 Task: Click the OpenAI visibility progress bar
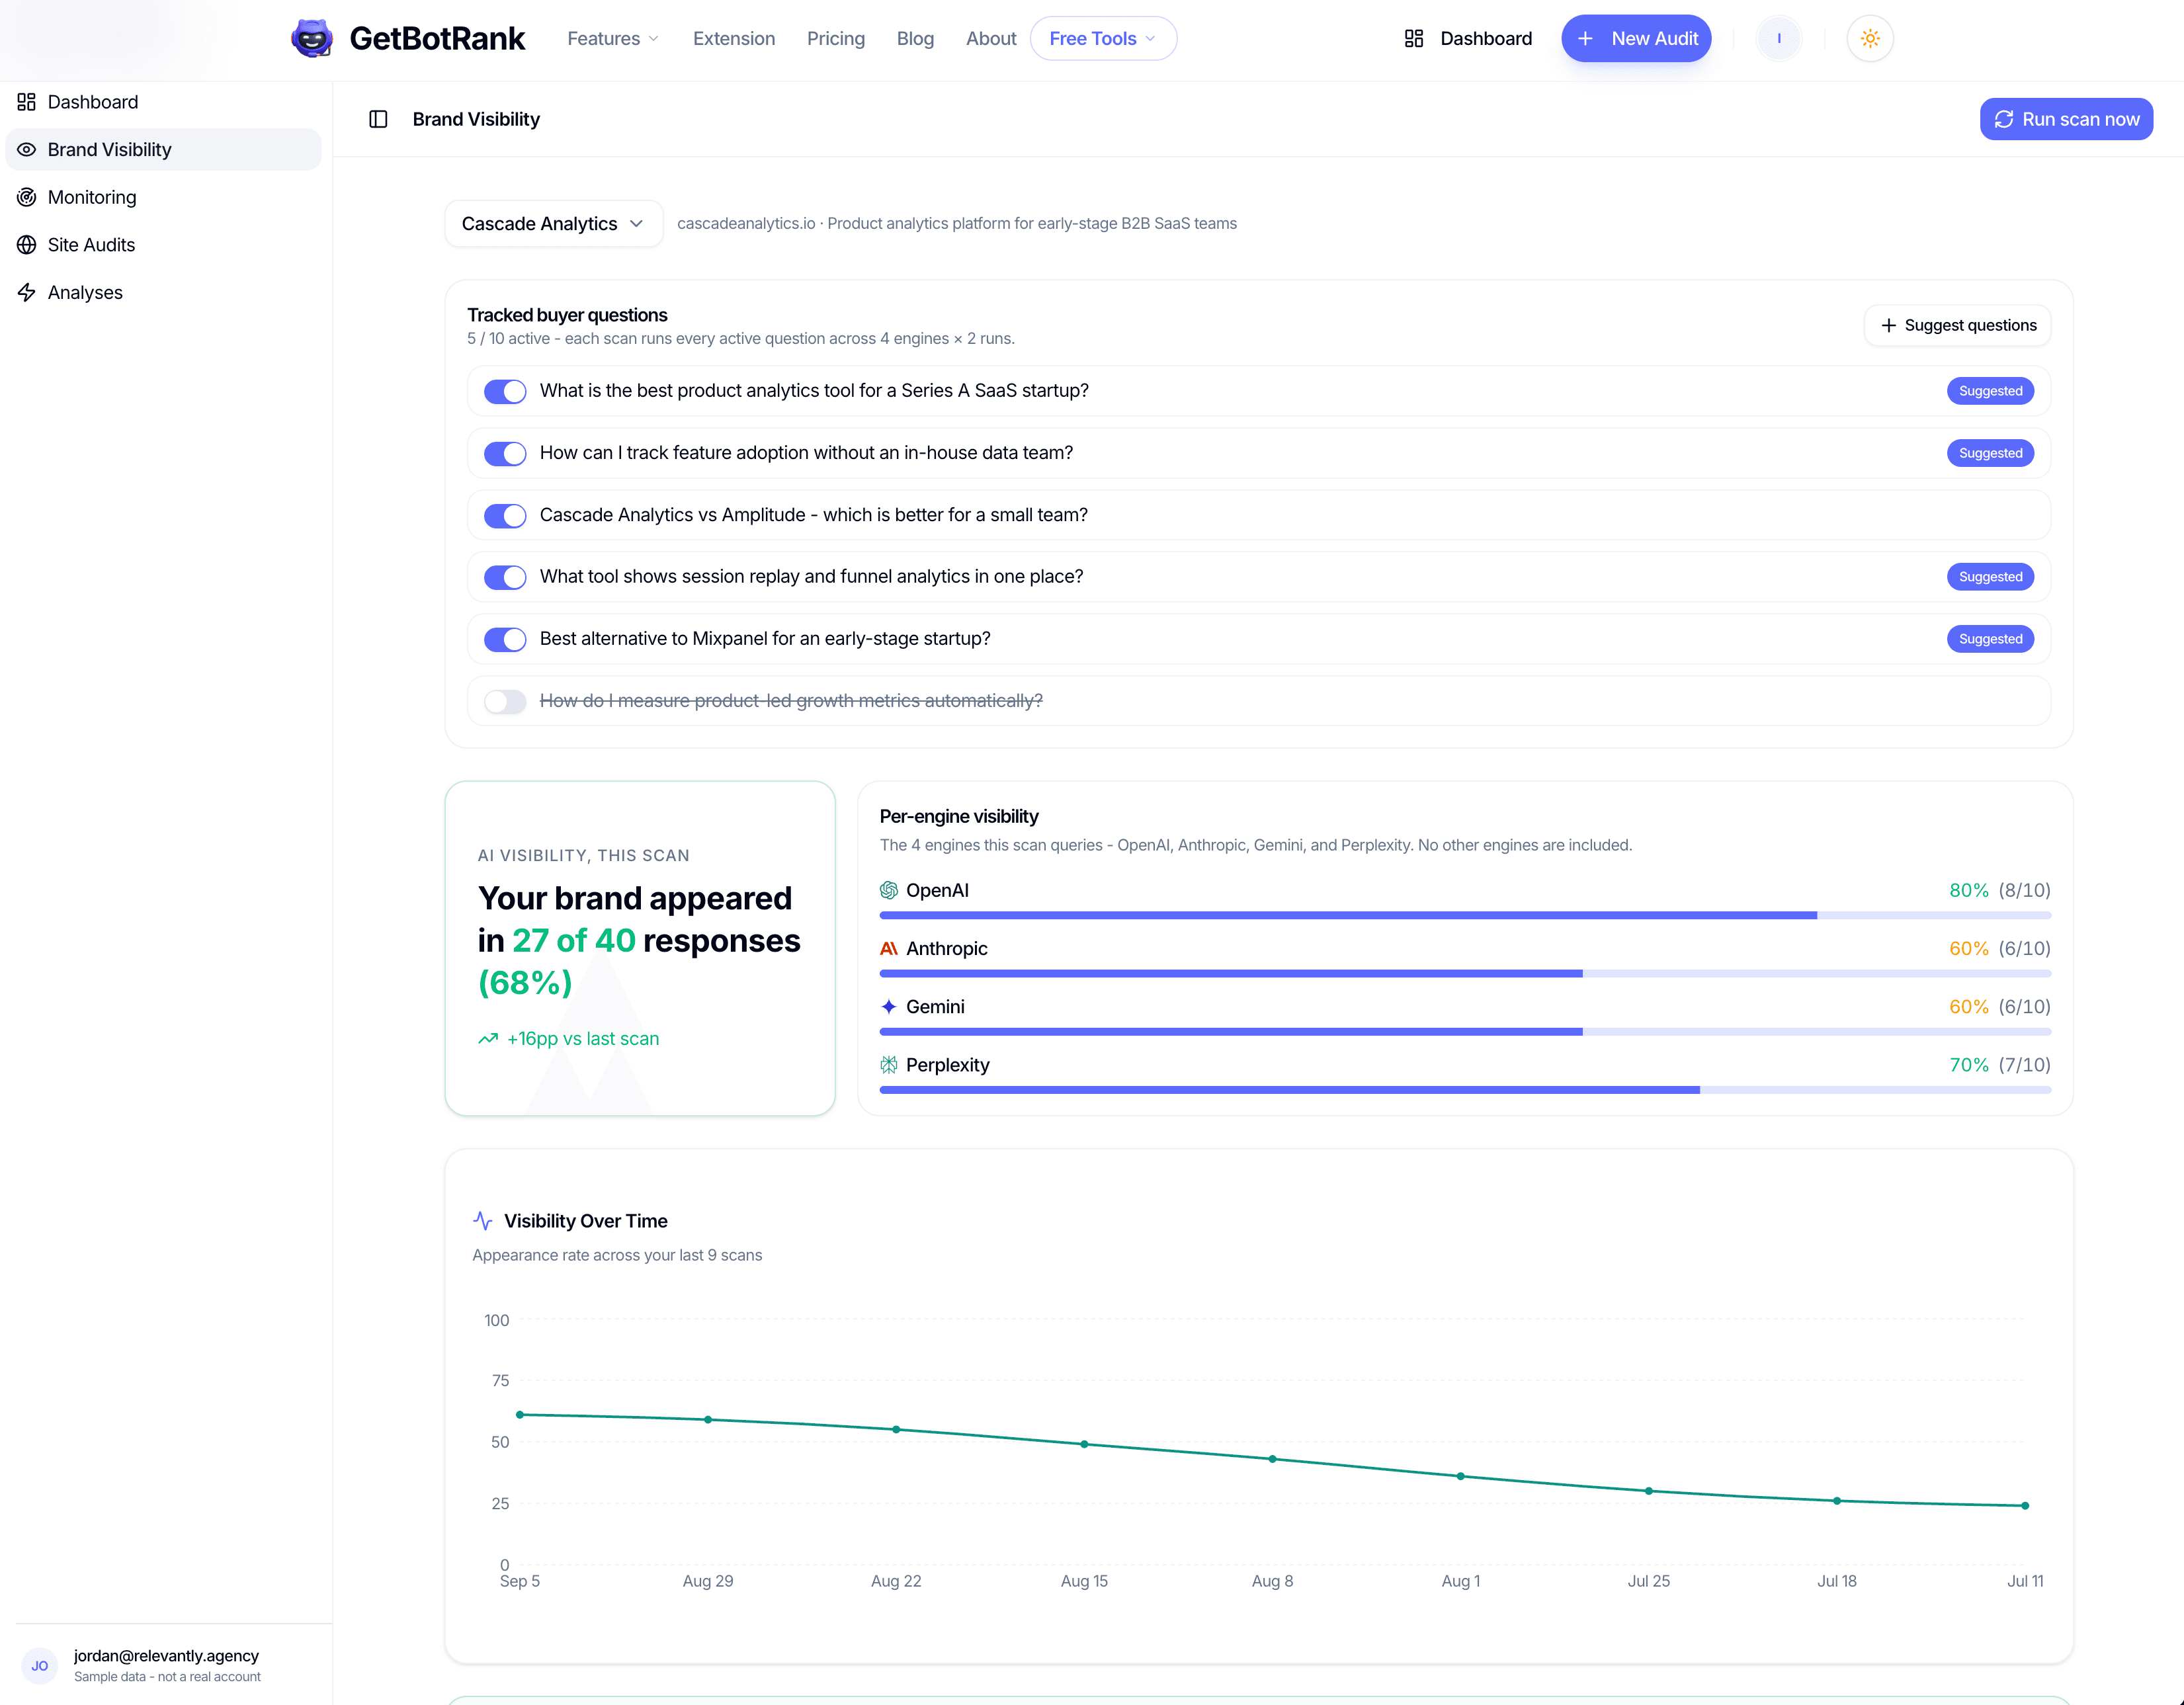(x=1465, y=915)
